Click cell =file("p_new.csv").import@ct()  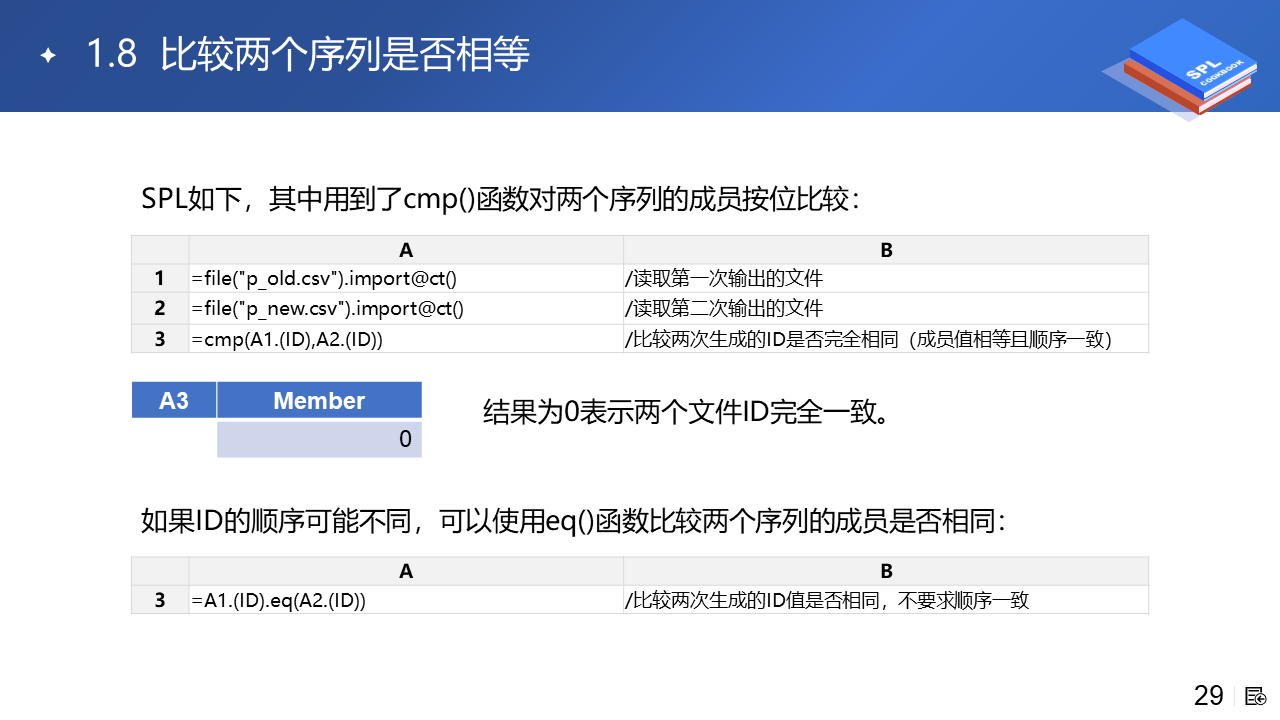[x=406, y=308]
